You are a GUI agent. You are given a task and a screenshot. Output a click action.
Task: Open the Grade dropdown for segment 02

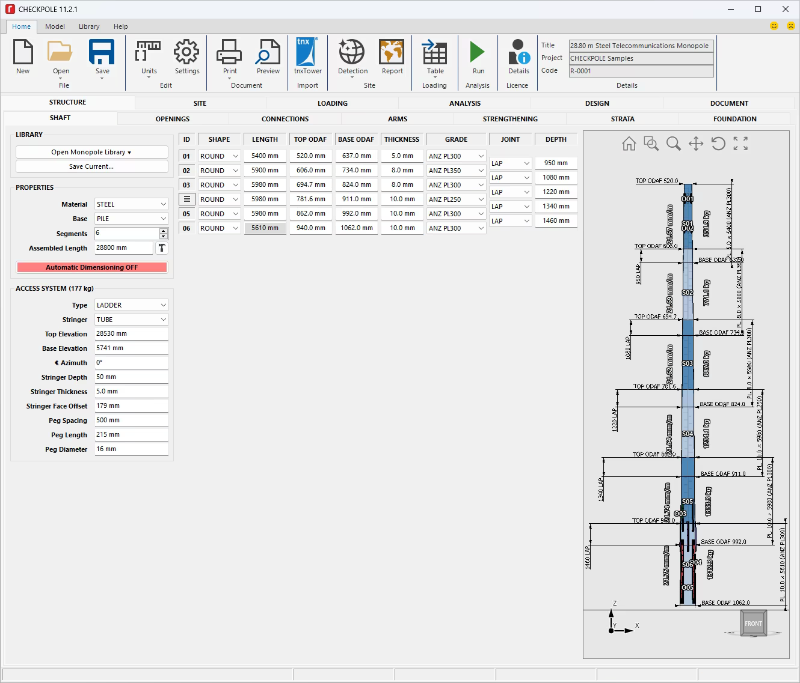[456, 171]
